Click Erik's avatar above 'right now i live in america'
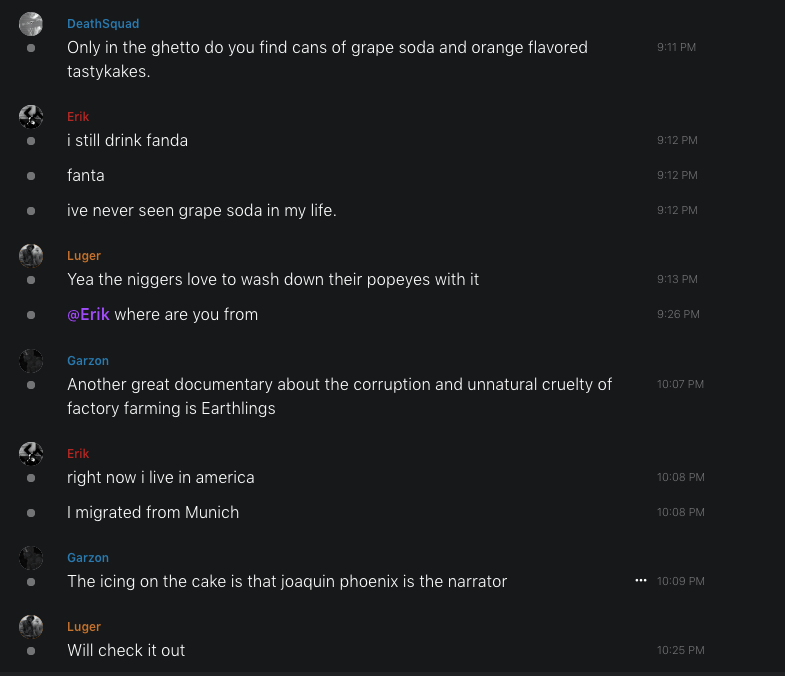This screenshot has width=785, height=676. click(31, 454)
